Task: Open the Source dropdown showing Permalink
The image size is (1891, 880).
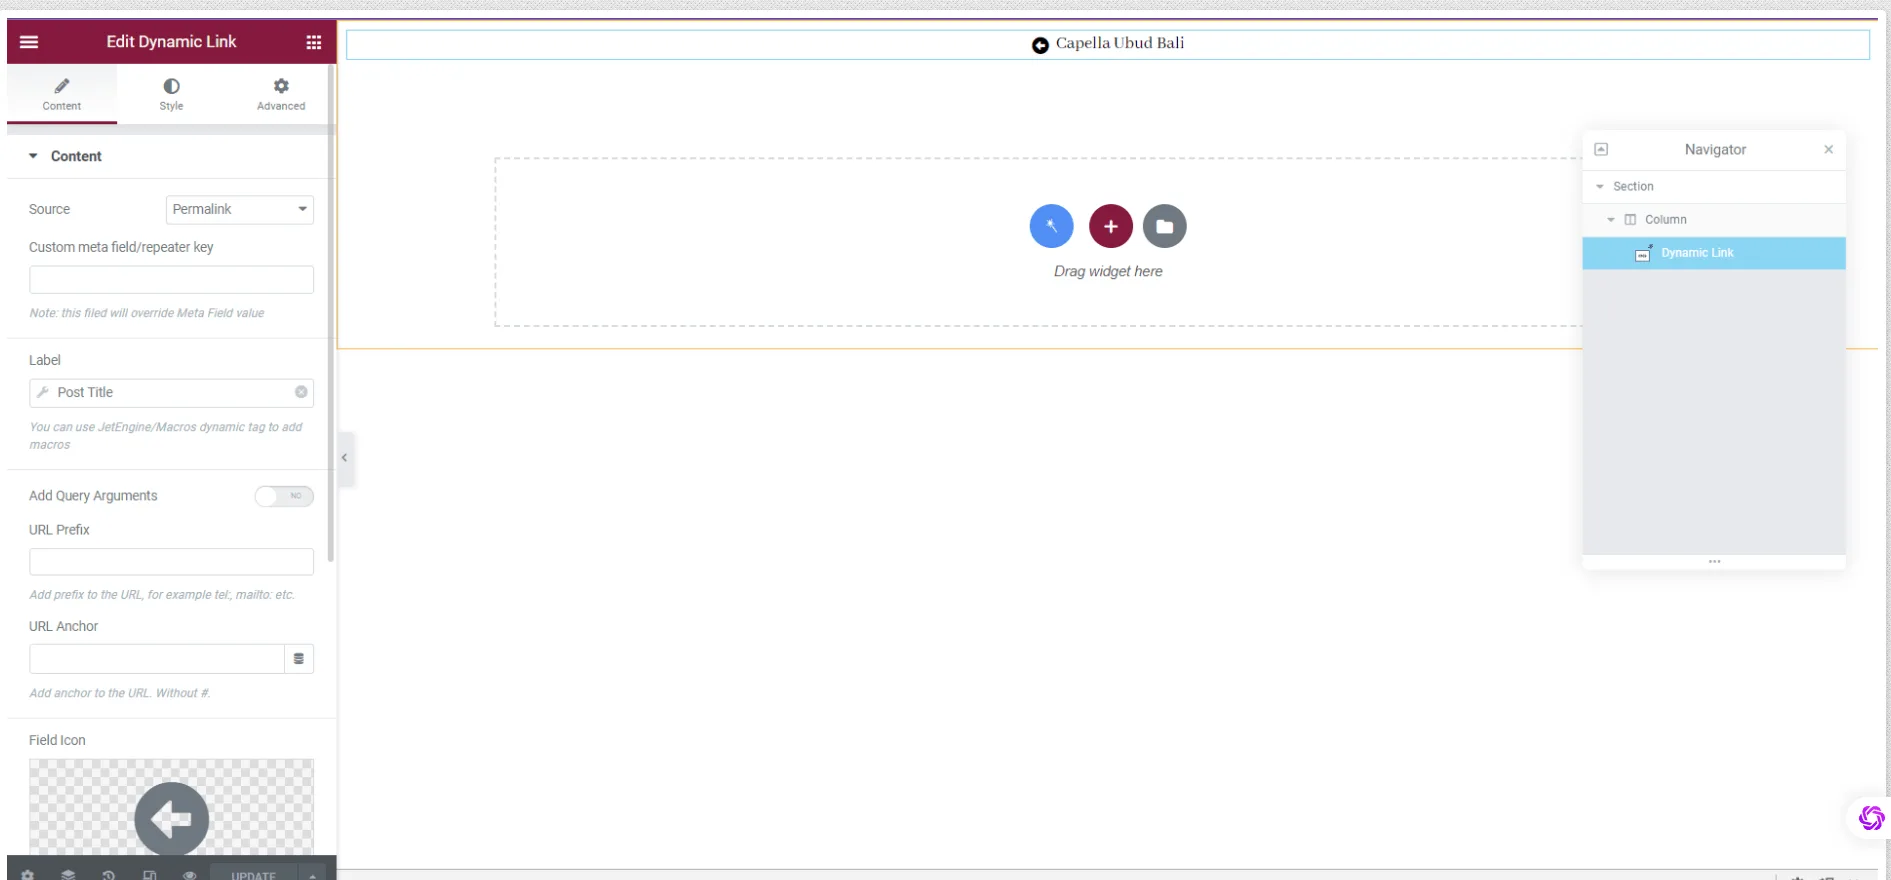Action: tap(239, 209)
